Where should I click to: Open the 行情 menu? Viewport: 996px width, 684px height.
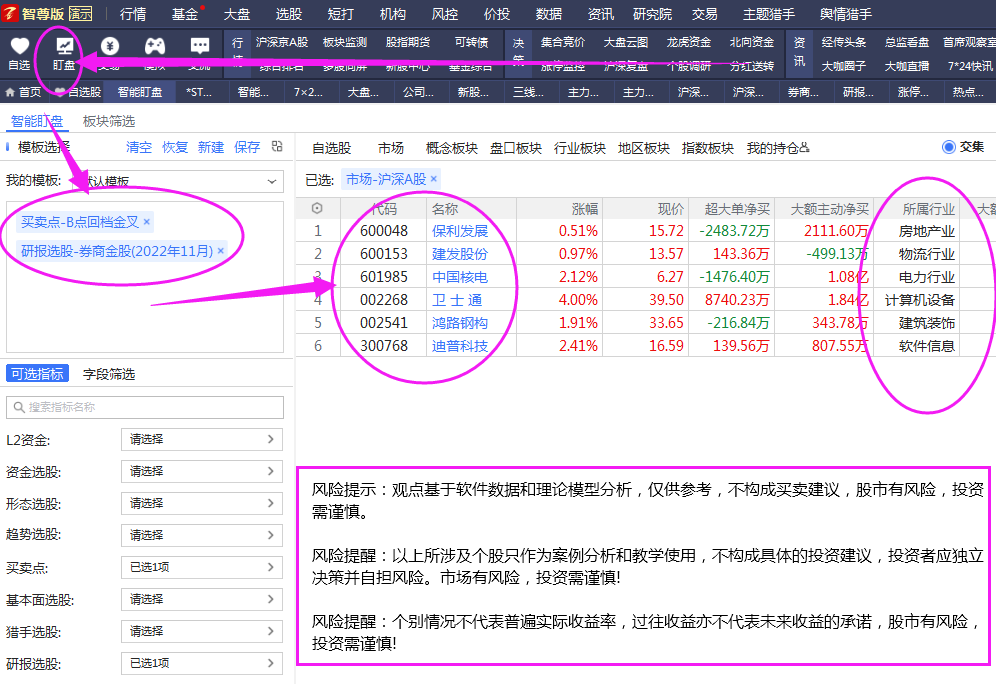pos(133,14)
